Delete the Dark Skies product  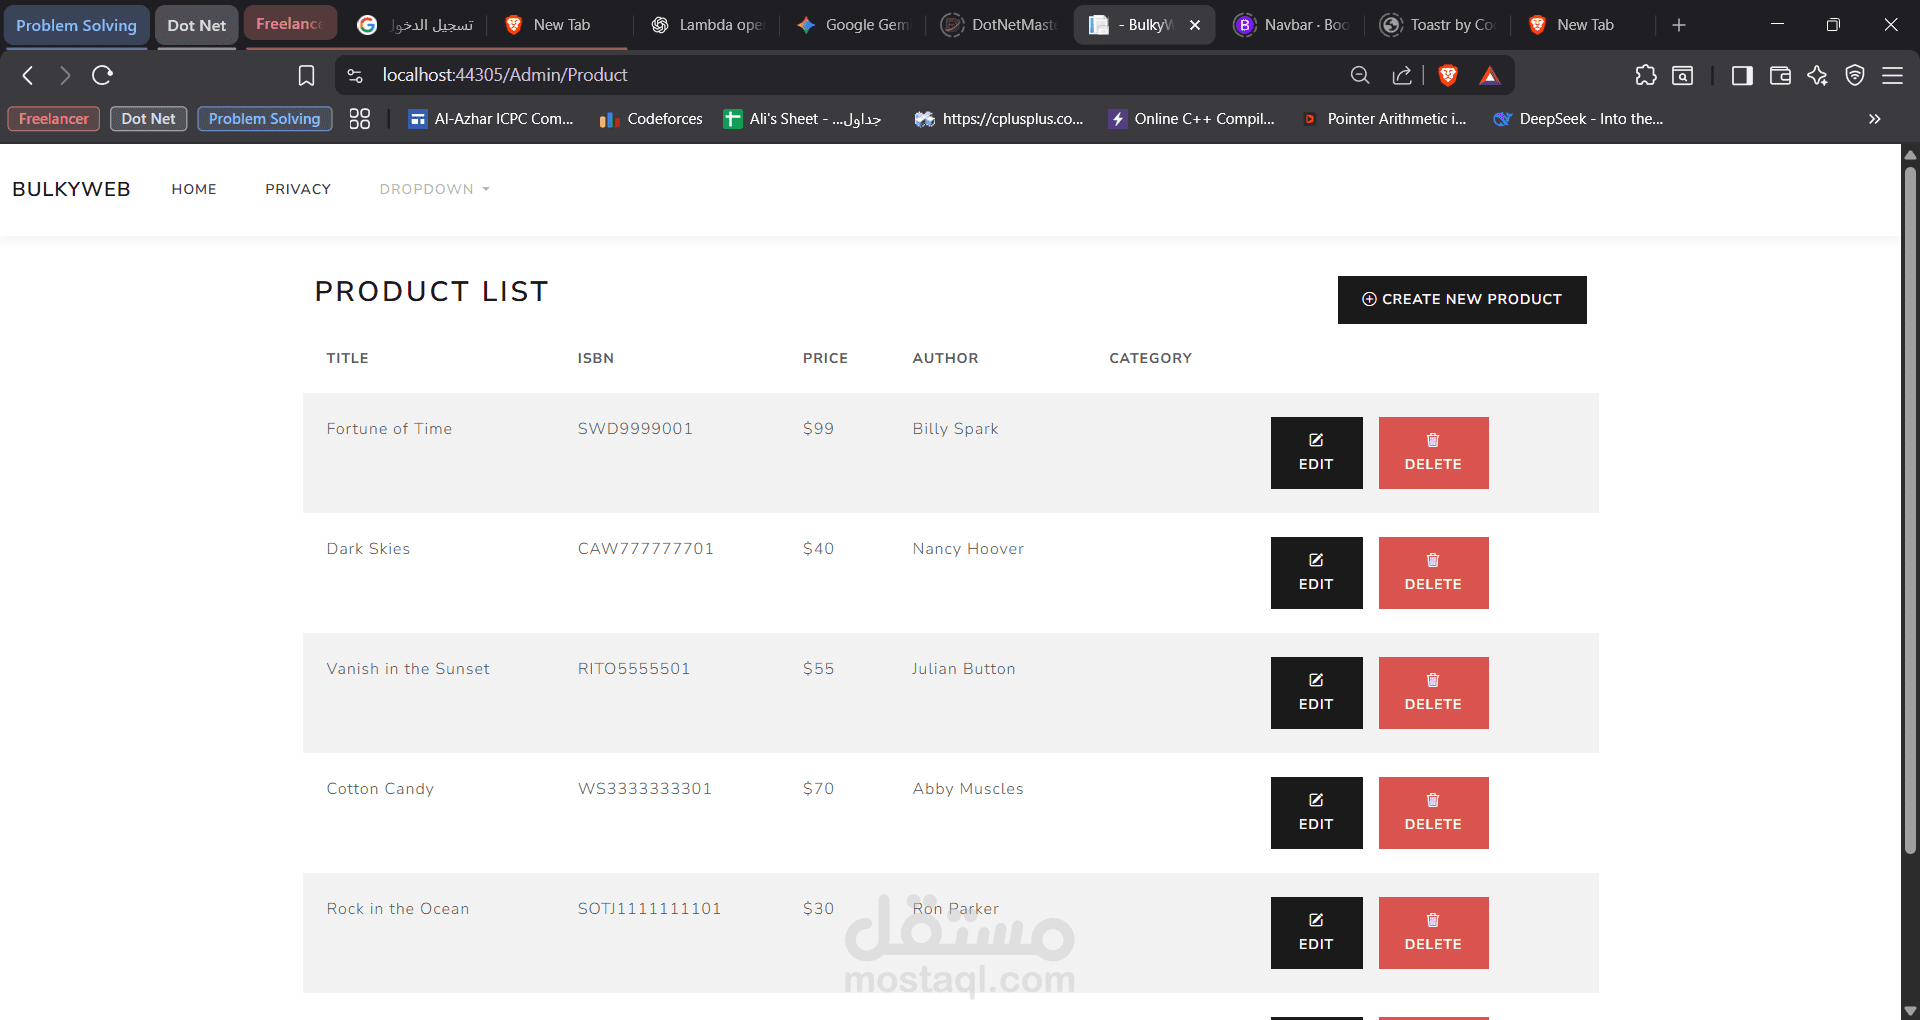(x=1433, y=573)
